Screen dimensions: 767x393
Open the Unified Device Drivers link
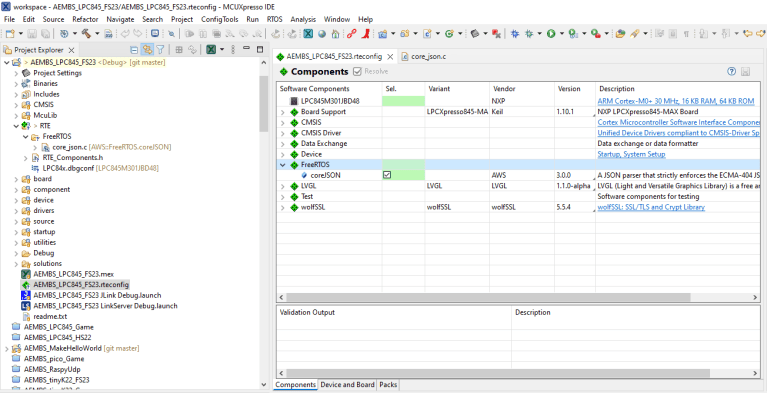click(x=679, y=133)
